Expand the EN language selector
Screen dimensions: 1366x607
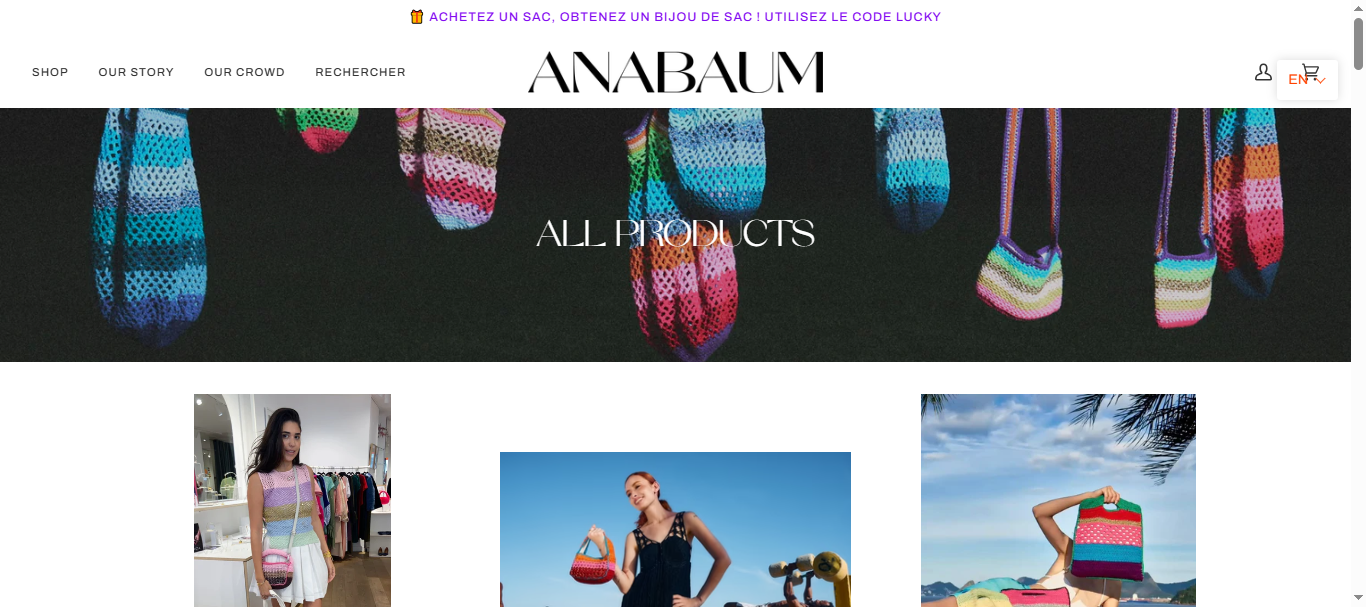1307,80
